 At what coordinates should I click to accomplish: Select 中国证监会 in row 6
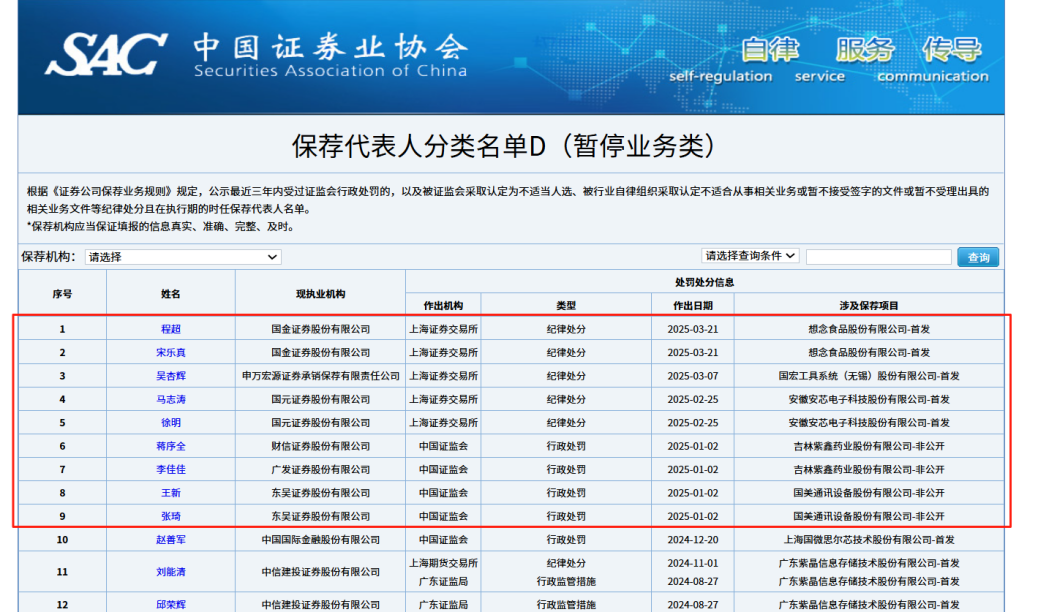(444, 446)
